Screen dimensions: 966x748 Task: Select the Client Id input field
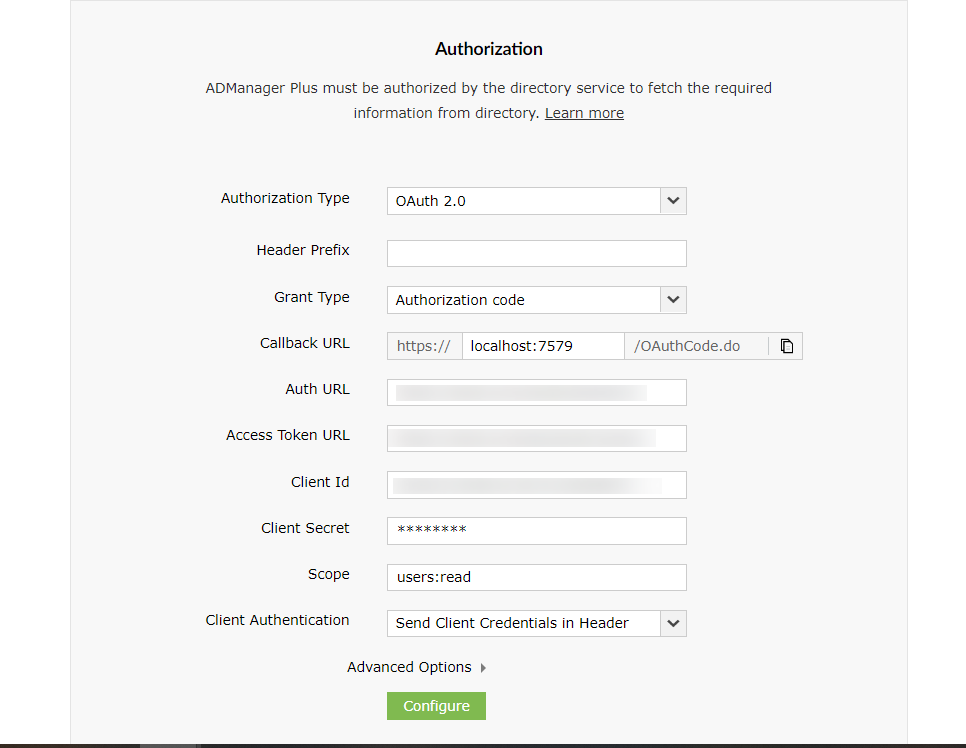(536, 485)
